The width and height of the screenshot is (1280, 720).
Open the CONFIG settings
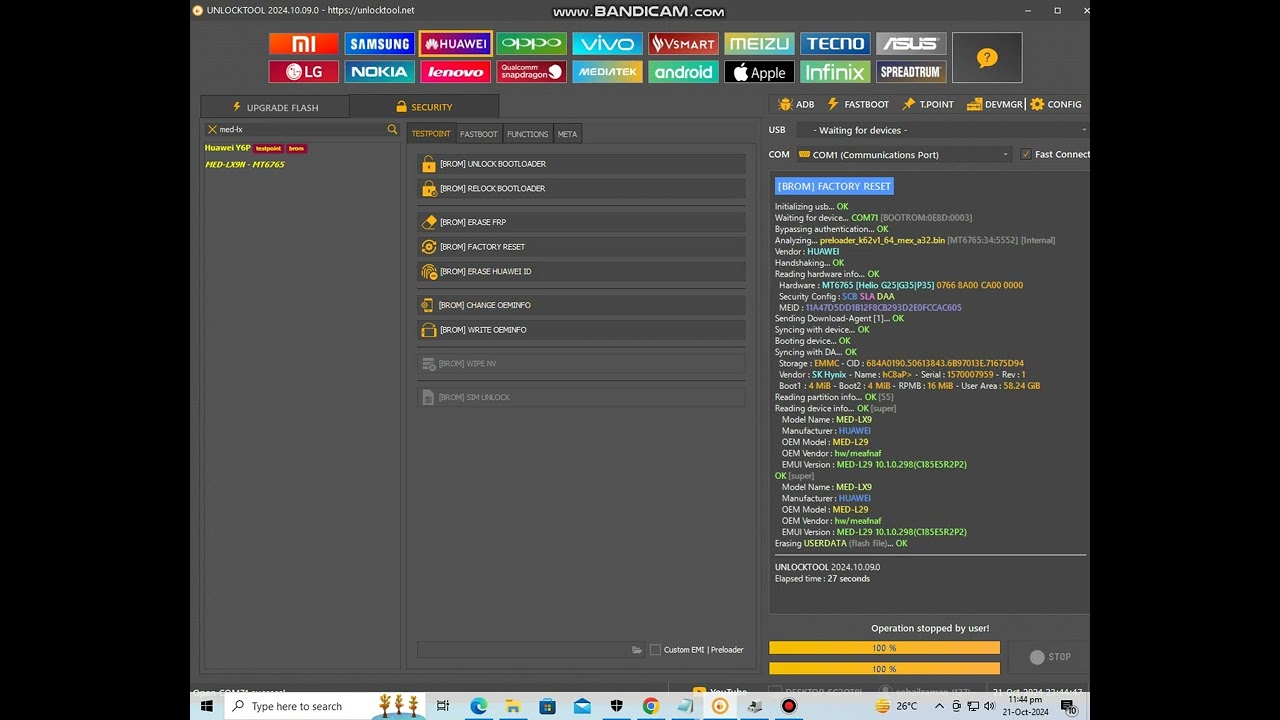[1056, 104]
